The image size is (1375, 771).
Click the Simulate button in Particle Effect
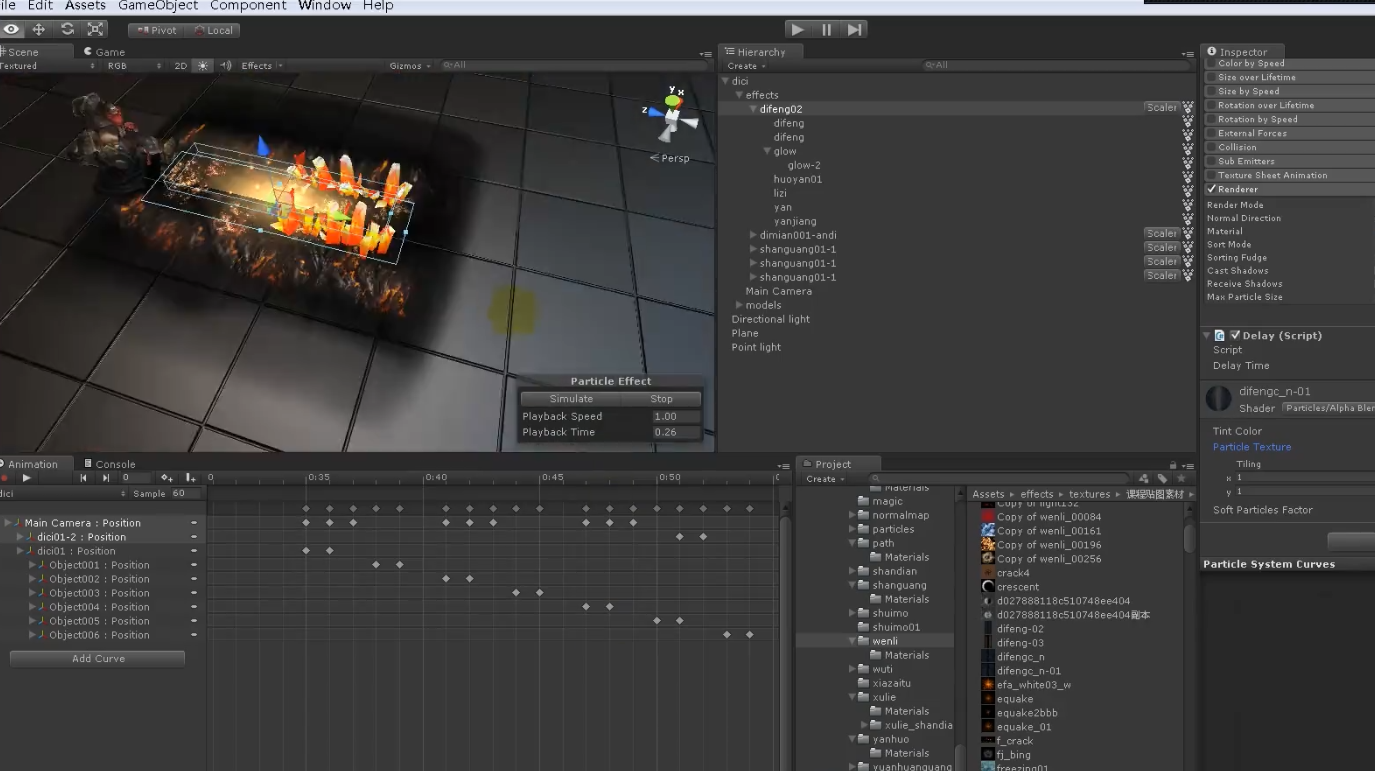pos(571,399)
